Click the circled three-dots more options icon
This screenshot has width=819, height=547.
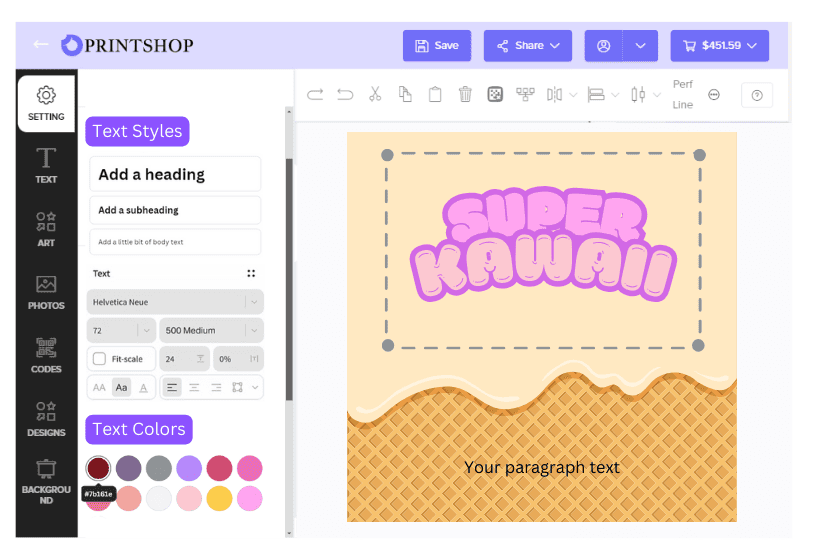point(713,95)
